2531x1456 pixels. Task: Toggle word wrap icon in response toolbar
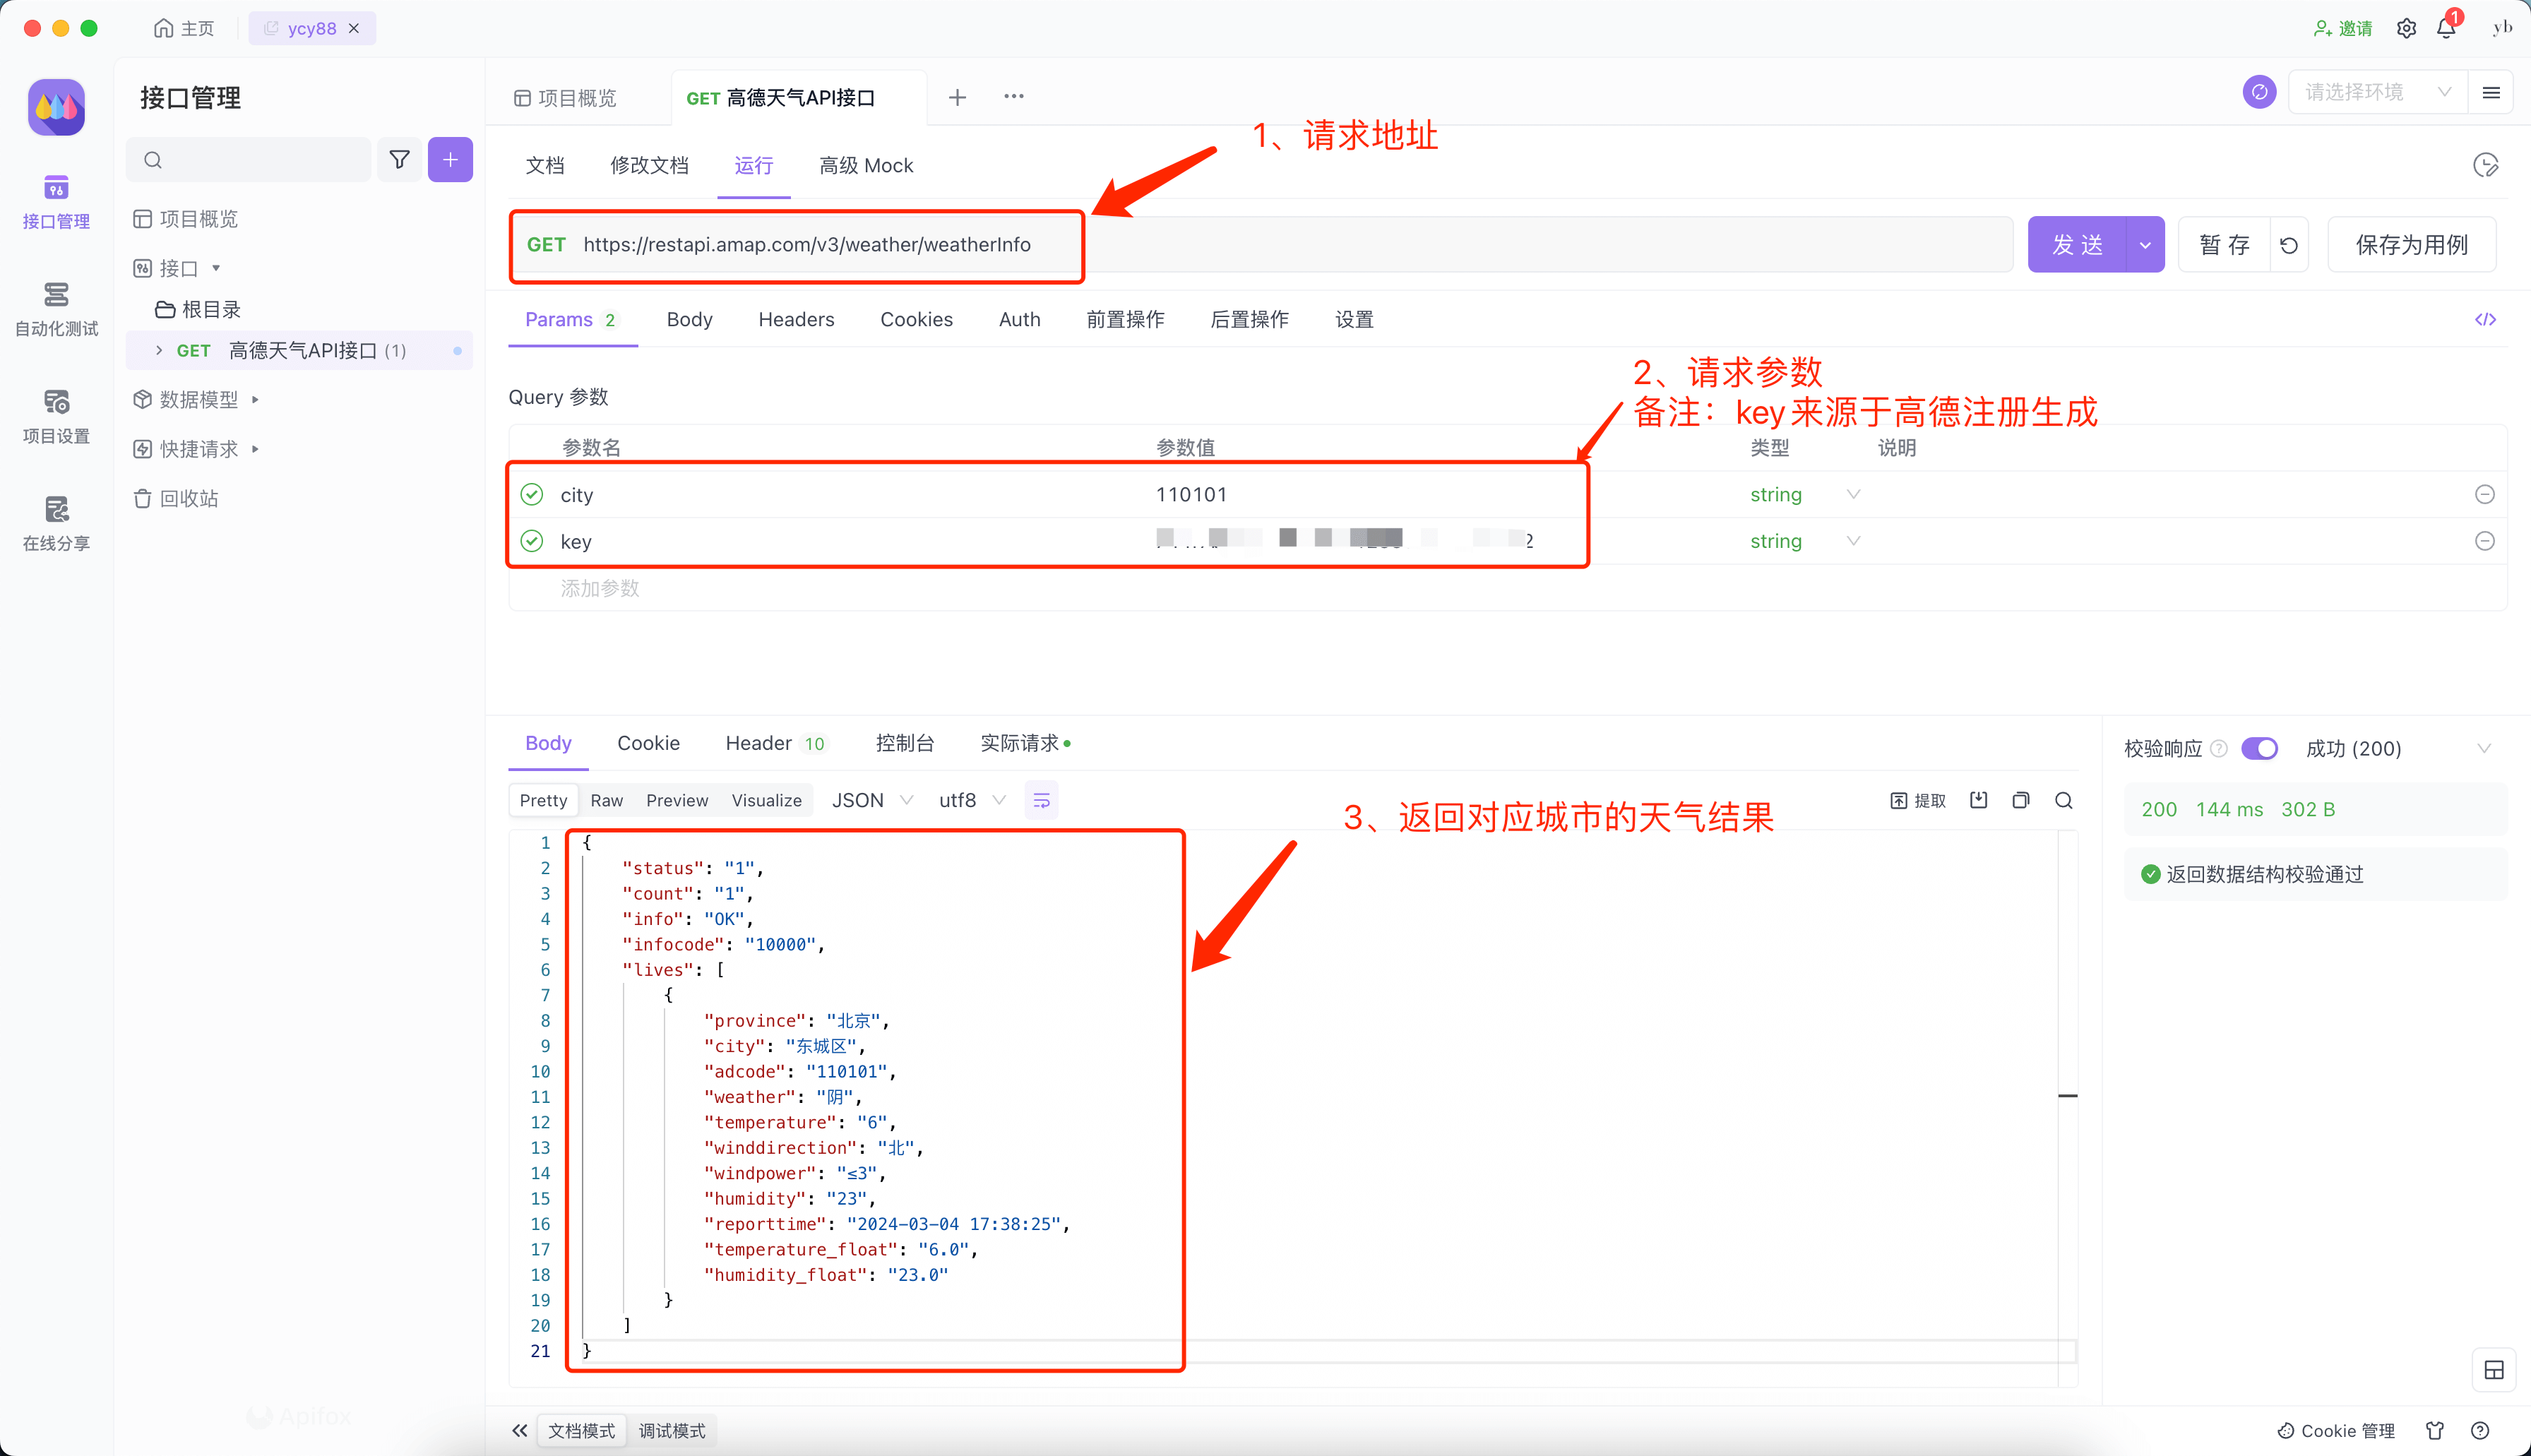1041,800
